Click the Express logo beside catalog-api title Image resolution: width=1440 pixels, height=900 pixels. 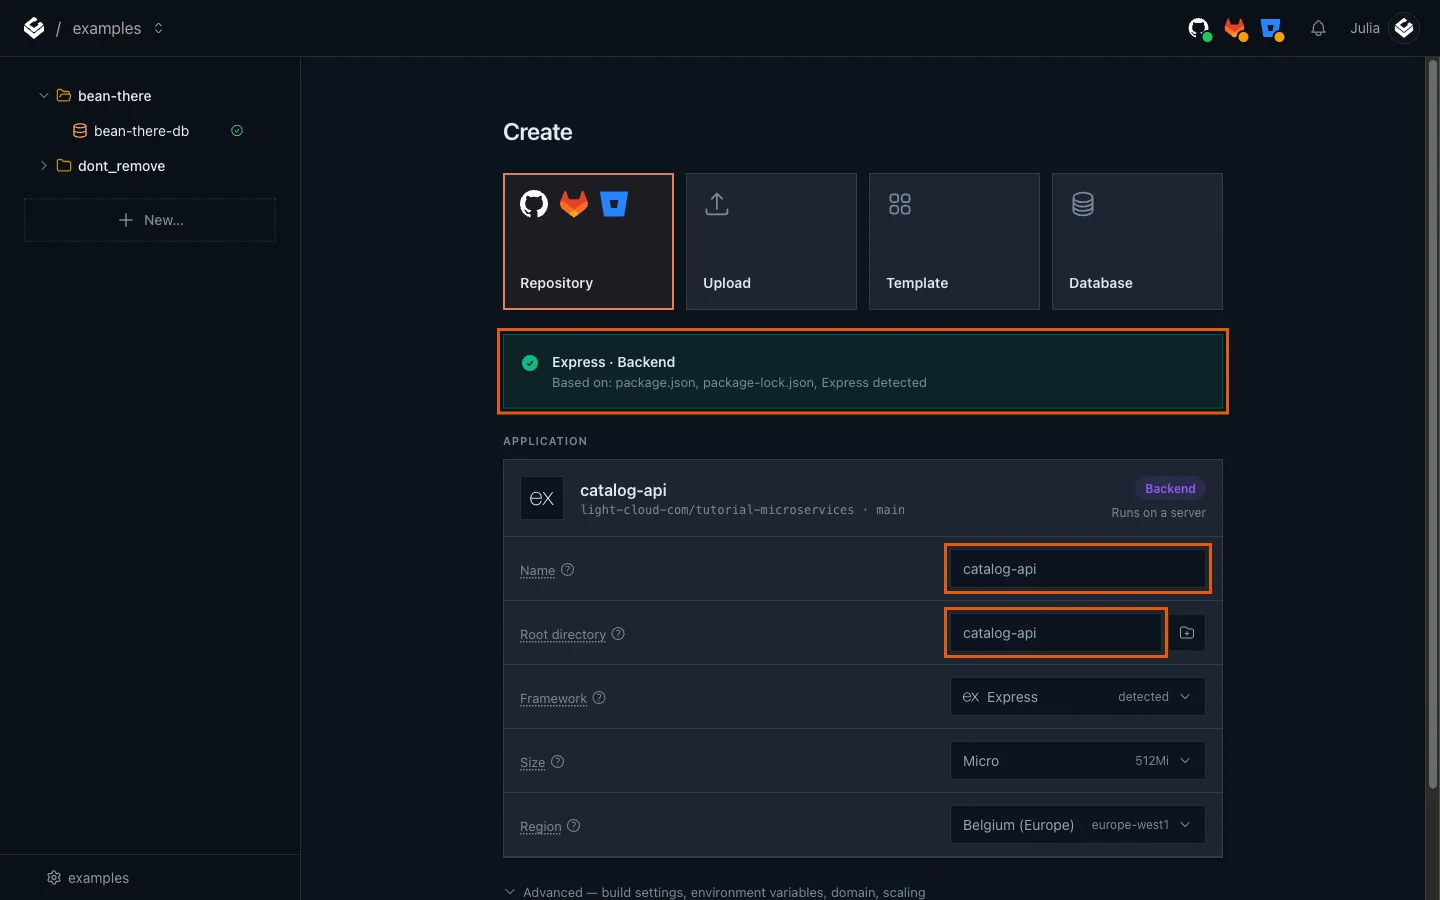click(x=542, y=498)
